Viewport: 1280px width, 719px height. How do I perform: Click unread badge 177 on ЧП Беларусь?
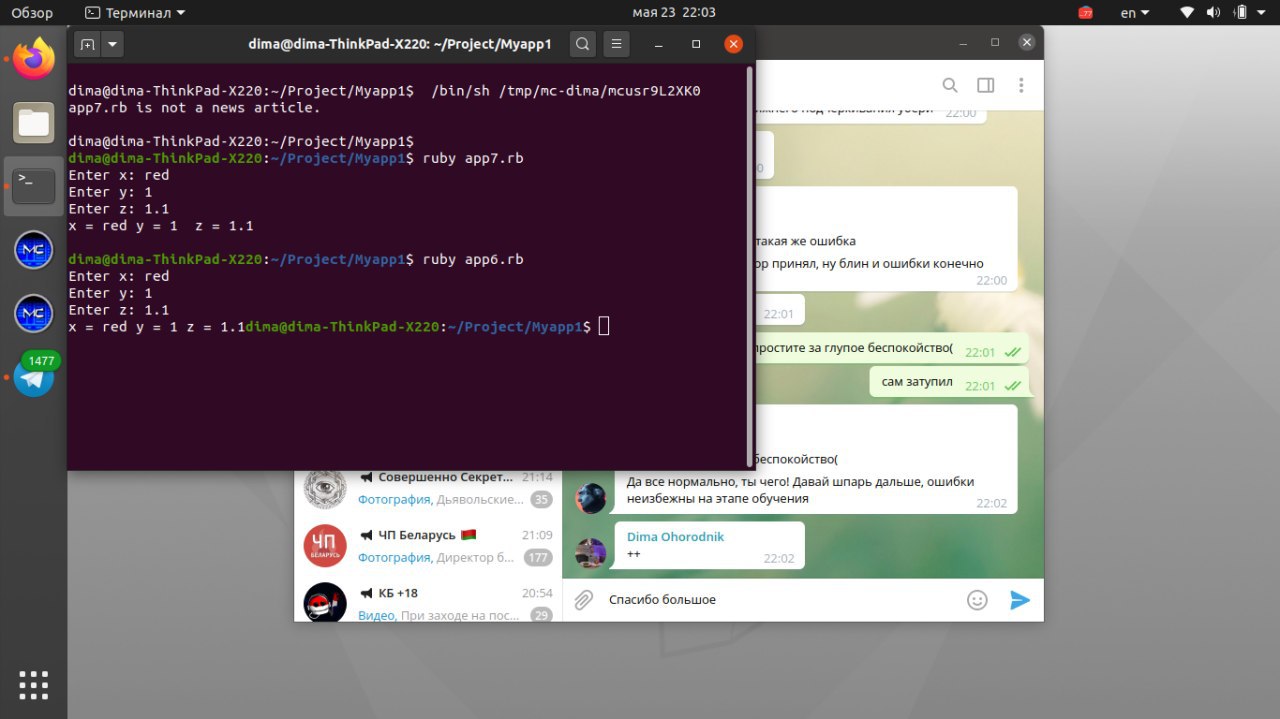click(x=538, y=557)
